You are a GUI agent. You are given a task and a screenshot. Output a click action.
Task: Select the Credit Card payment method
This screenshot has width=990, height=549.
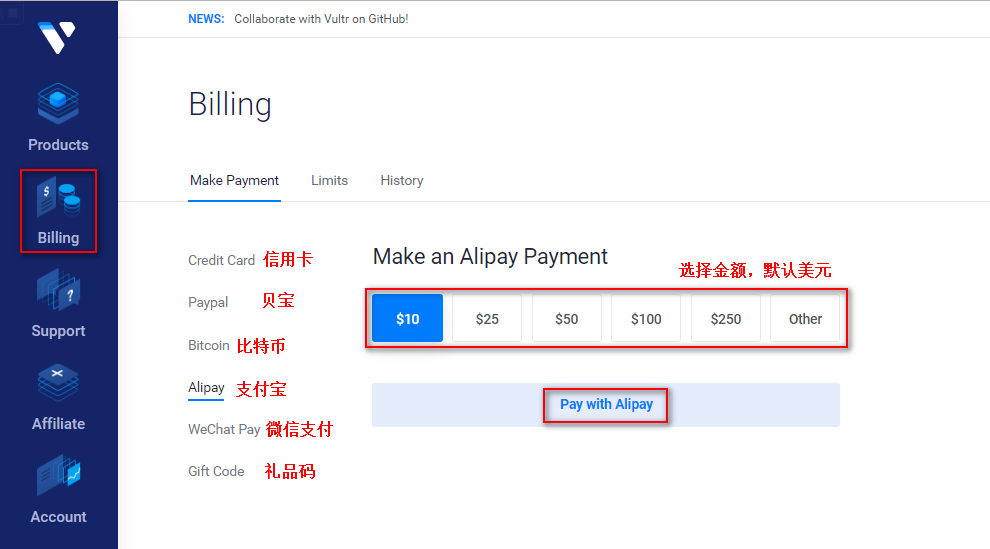(222, 260)
